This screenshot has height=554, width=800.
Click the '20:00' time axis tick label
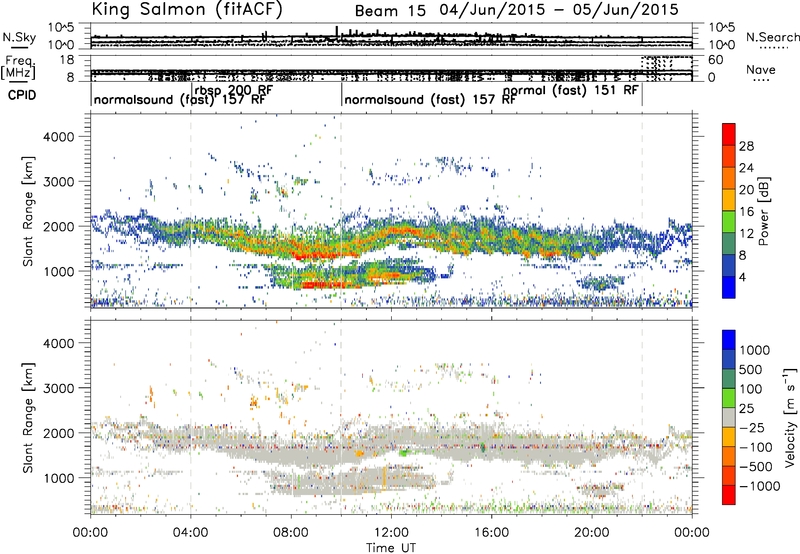(x=591, y=533)
